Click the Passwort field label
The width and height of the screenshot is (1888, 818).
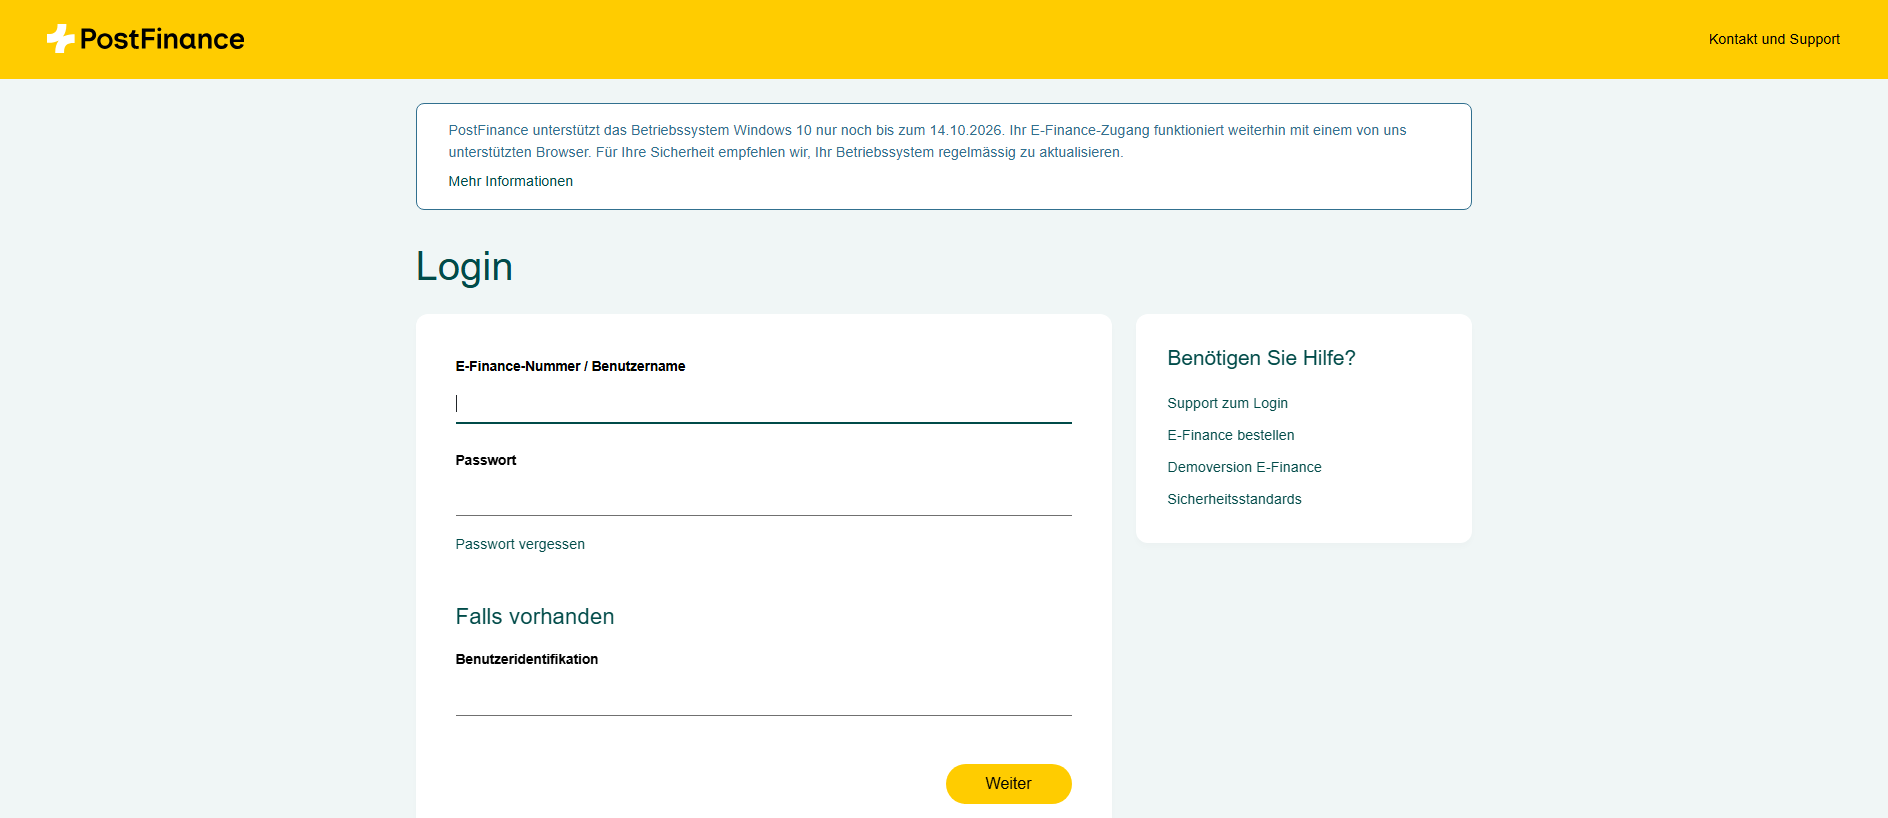486,460
